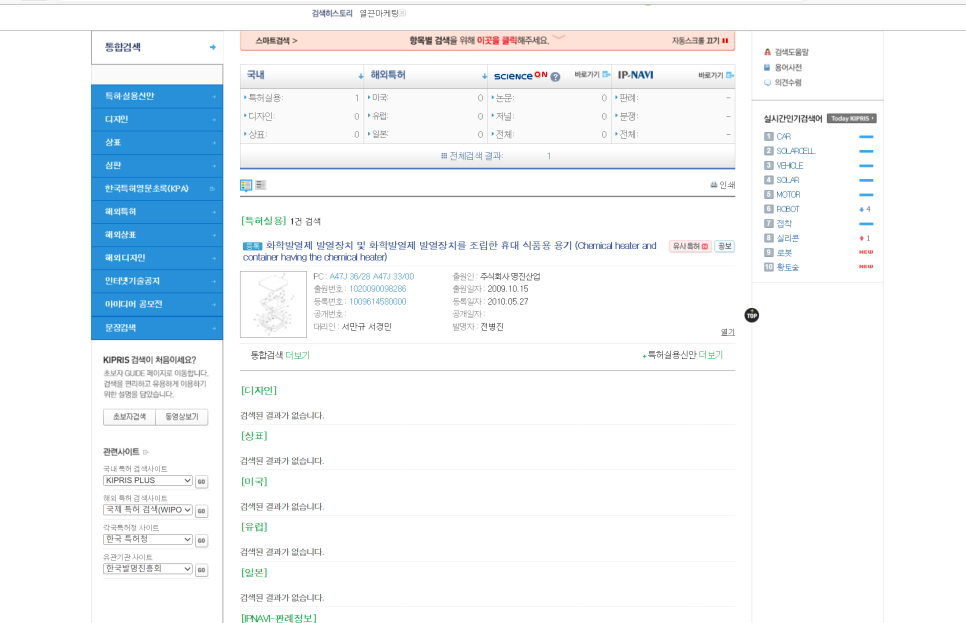Switch to the text-only list view icon
The image size is (966, 623).
pyautogui.click(x=260, y=185)
